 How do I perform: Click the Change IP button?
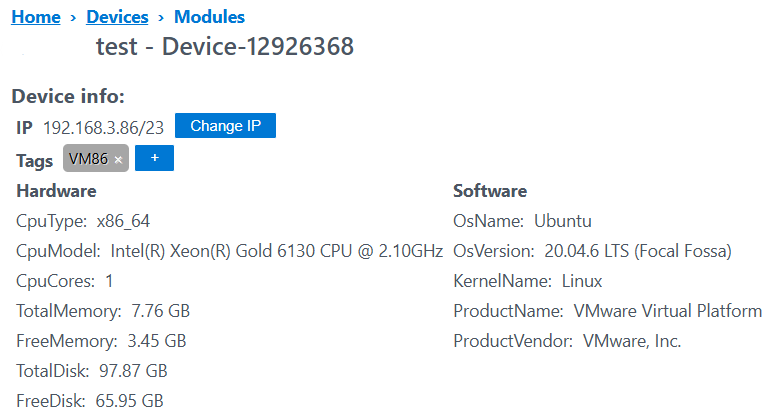tap(225, 125)
